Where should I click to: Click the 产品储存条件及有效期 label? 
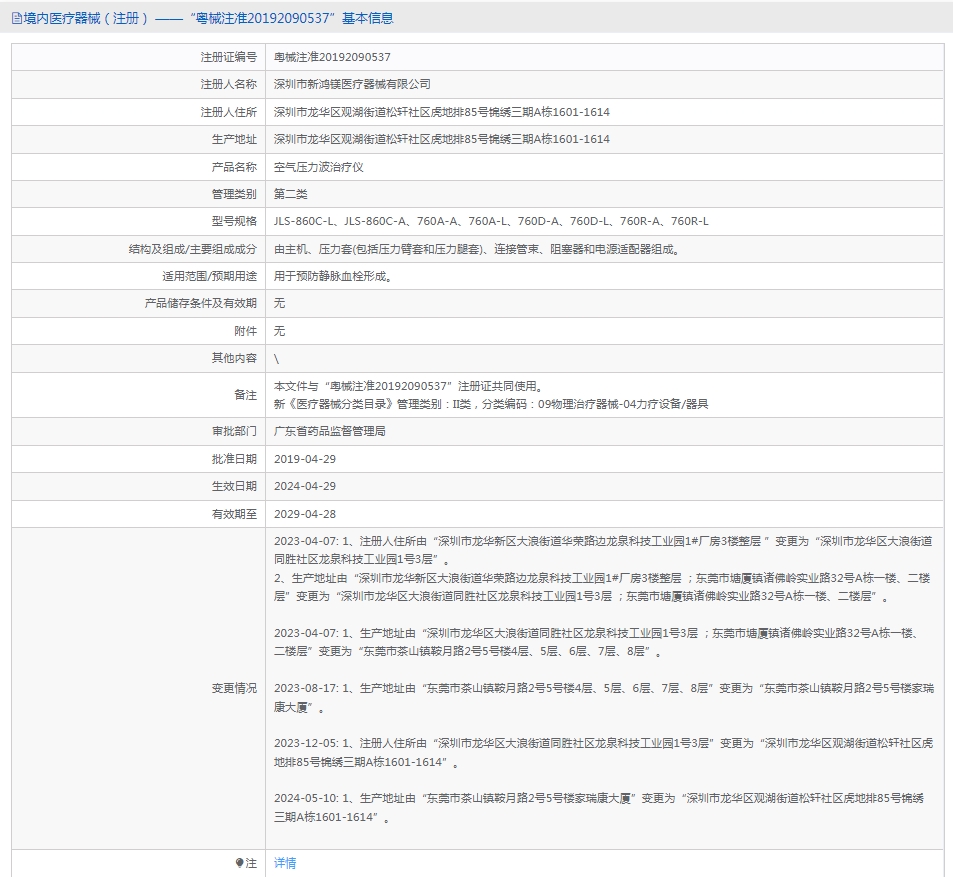coord(201,303)
